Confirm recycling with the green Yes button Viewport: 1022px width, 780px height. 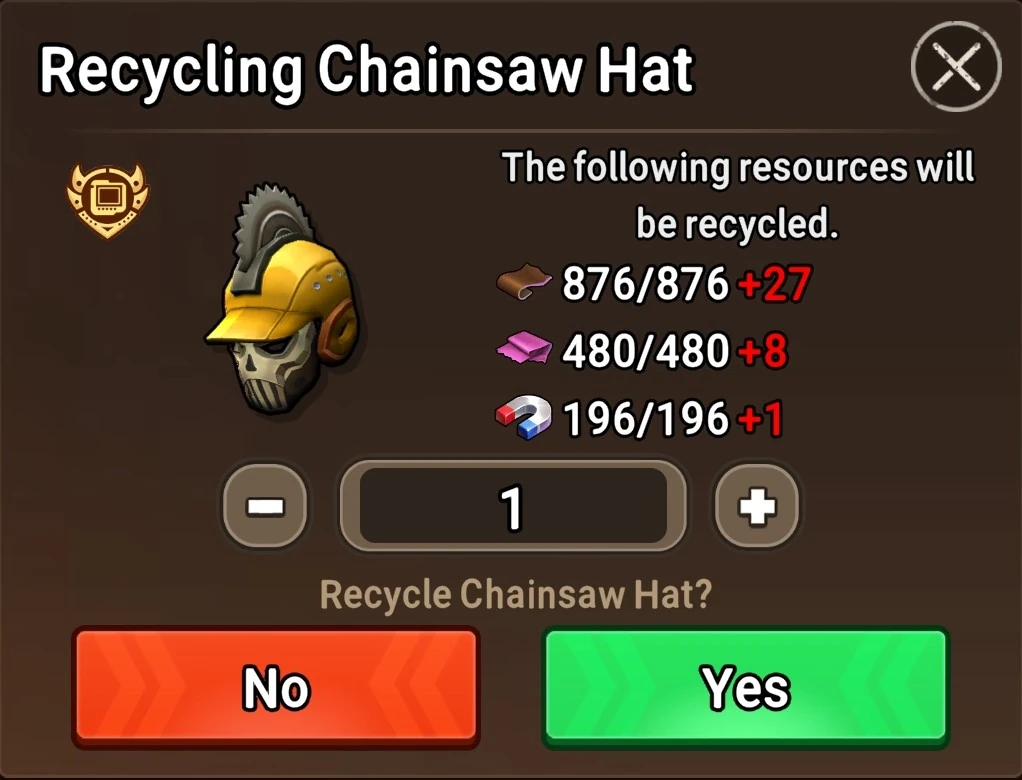tap(746, 686)
